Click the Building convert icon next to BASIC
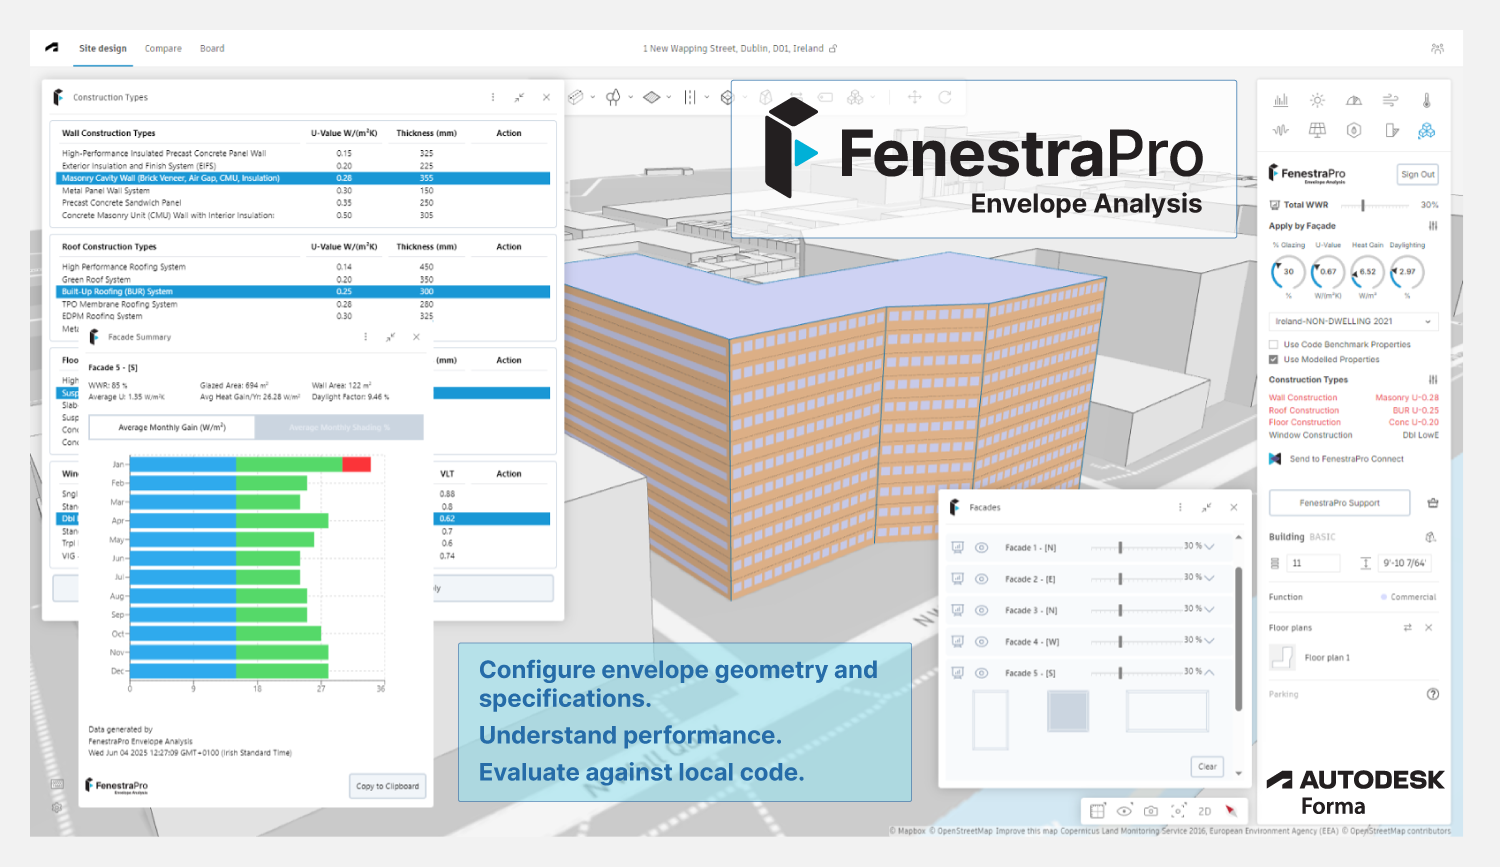Image resolution: width=1500 pixels, height=867 pixels. click(1431, 537)
